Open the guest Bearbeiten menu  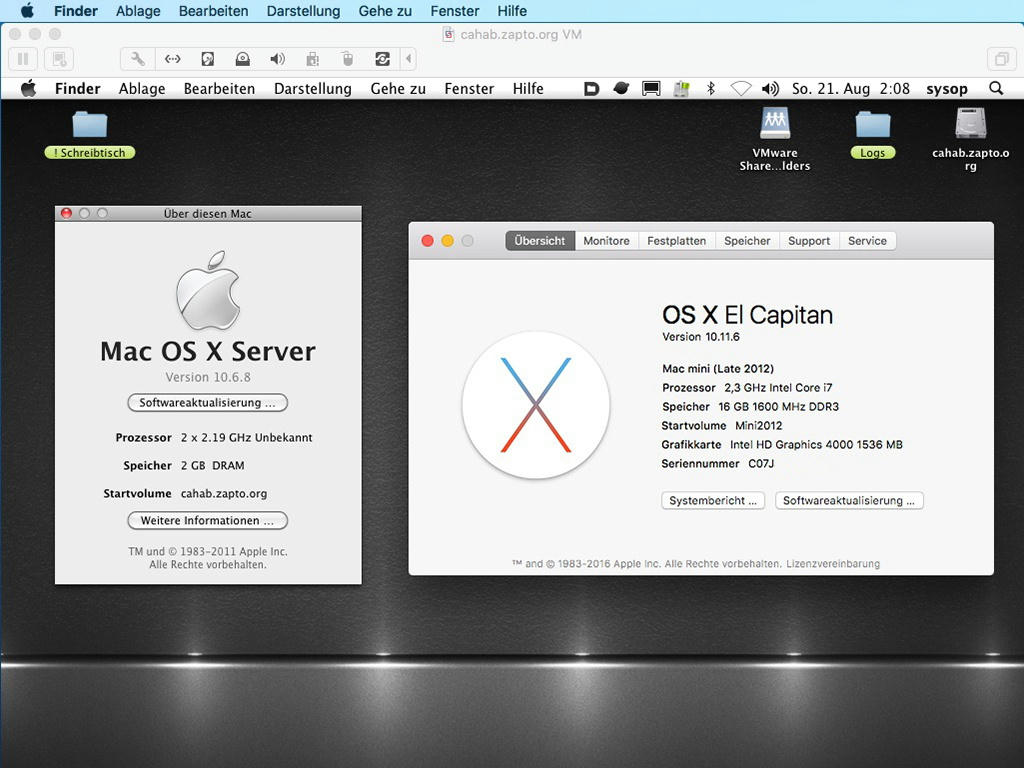pos(219,89)
